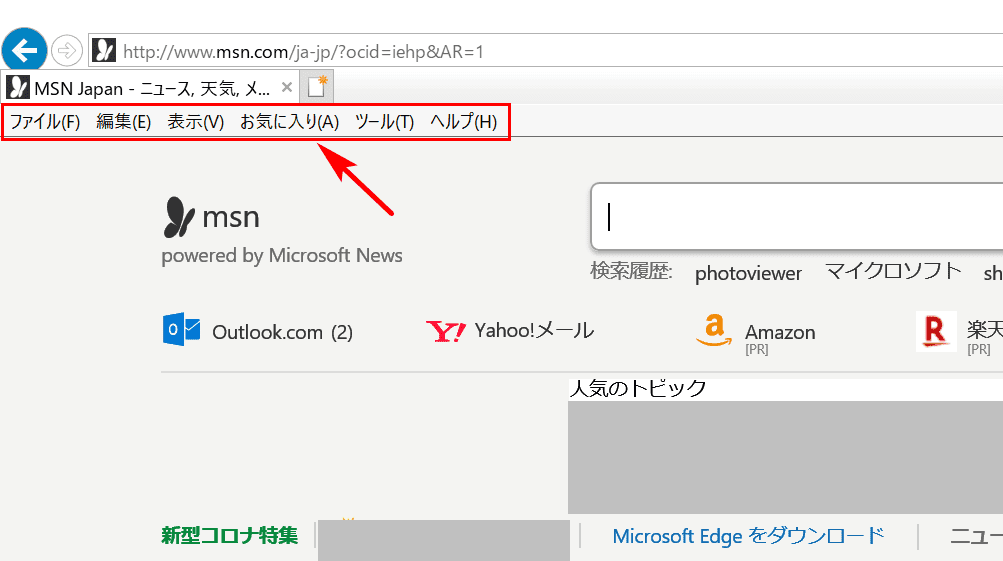Open Yahoo!メール link
Screen dimensions: 1003x561
click(x=534, y=330)
